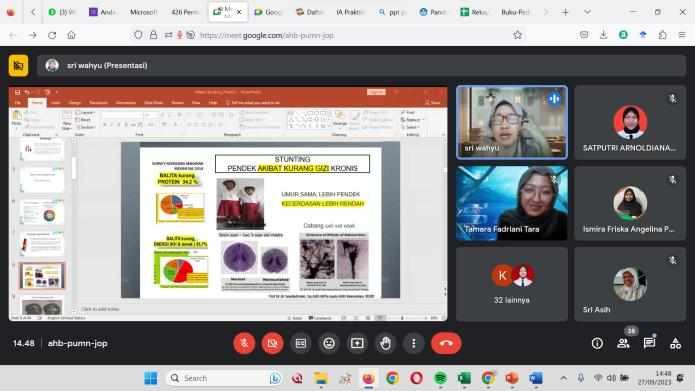Open PowerPoint from taskbar
The image size is (695, 391).
pyautogui.click(x=511, y=378)
